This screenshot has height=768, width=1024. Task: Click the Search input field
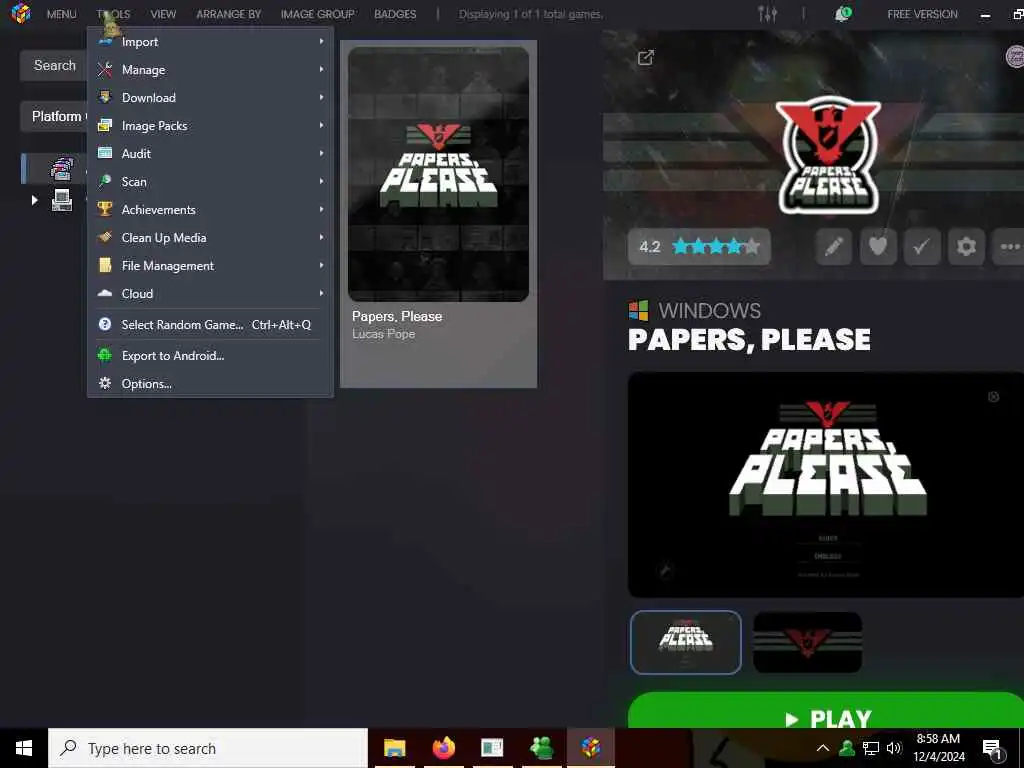[x=54, y=65]
